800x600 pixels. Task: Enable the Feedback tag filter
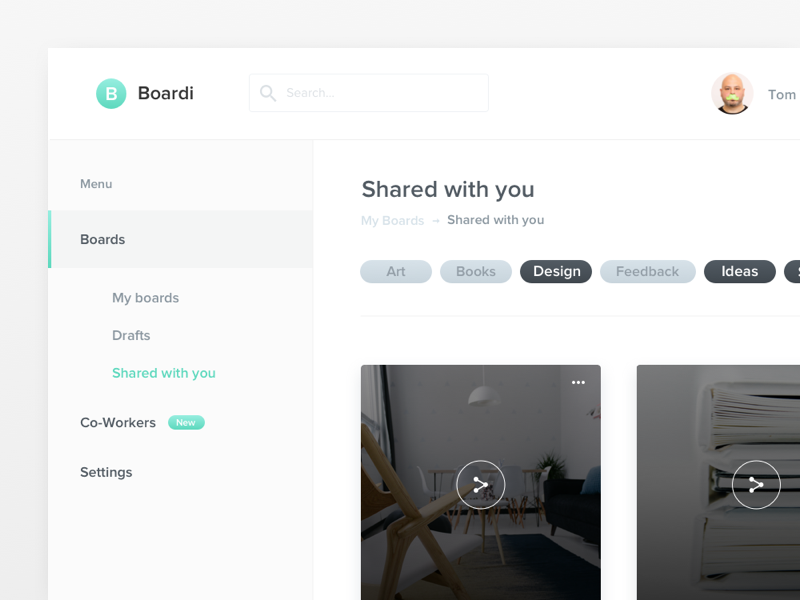click(x=647, y=272)
